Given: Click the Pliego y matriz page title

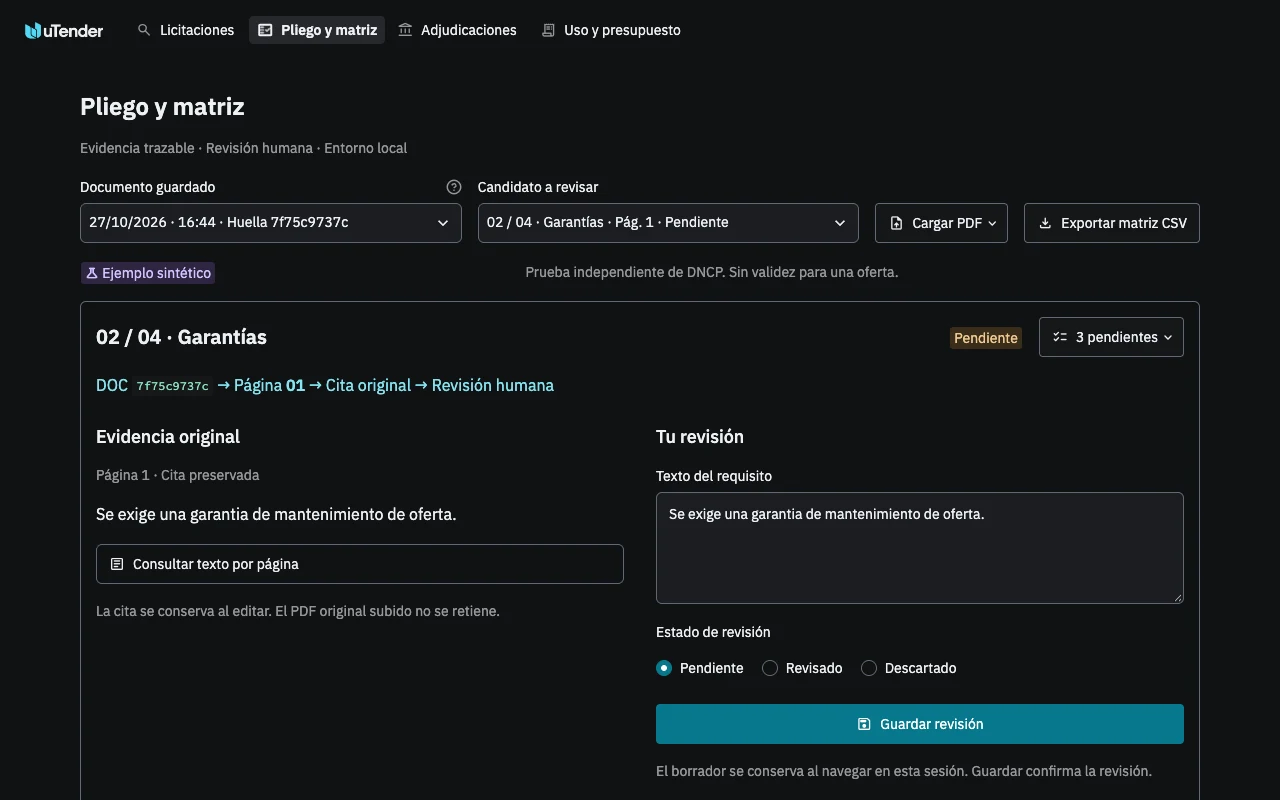Looking at the screenshot, I should (x=162, y=107).
